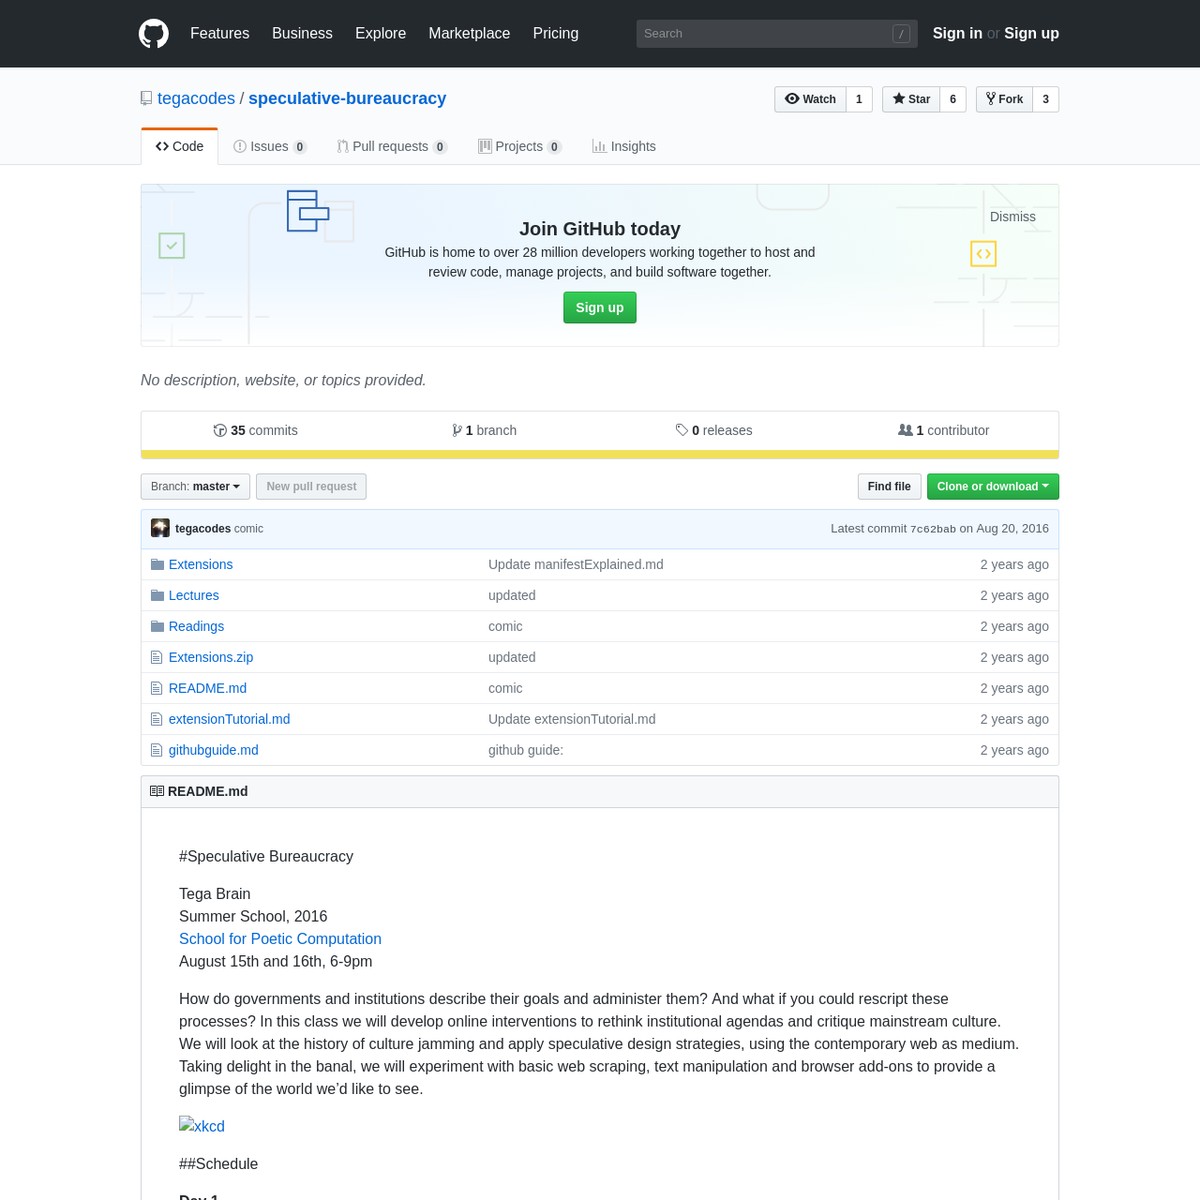Click the Extensions folder icon
Image resolution: width=1200 pixels, height=1200 pixels.
[x=157, y=564]
